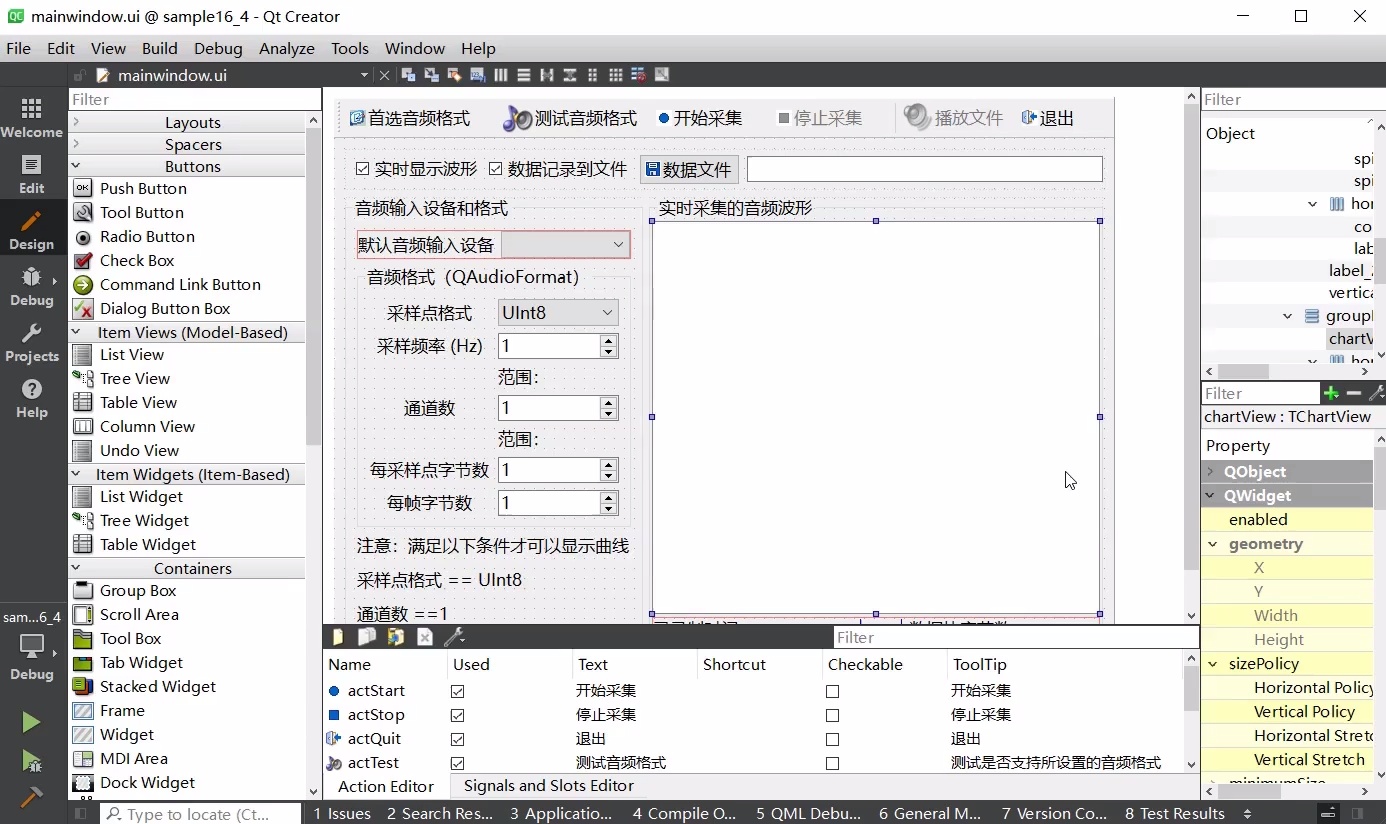1386x824 pixels.
Task: Click the Build project hammer icon
Action: [x=31, y=797]
